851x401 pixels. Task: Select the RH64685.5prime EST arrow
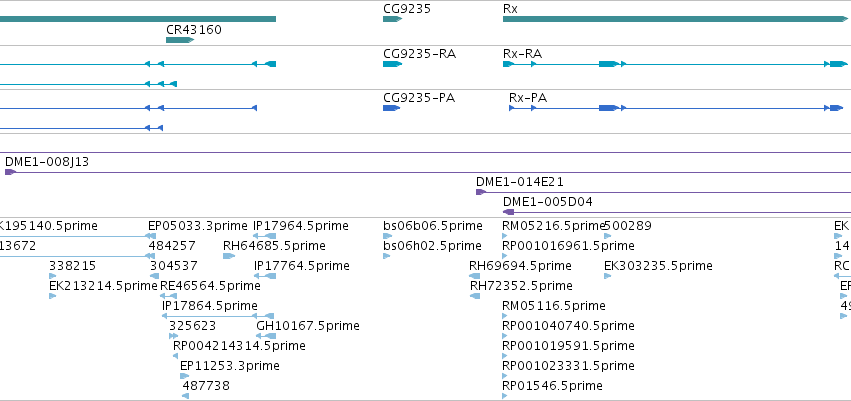click(228, 256)
